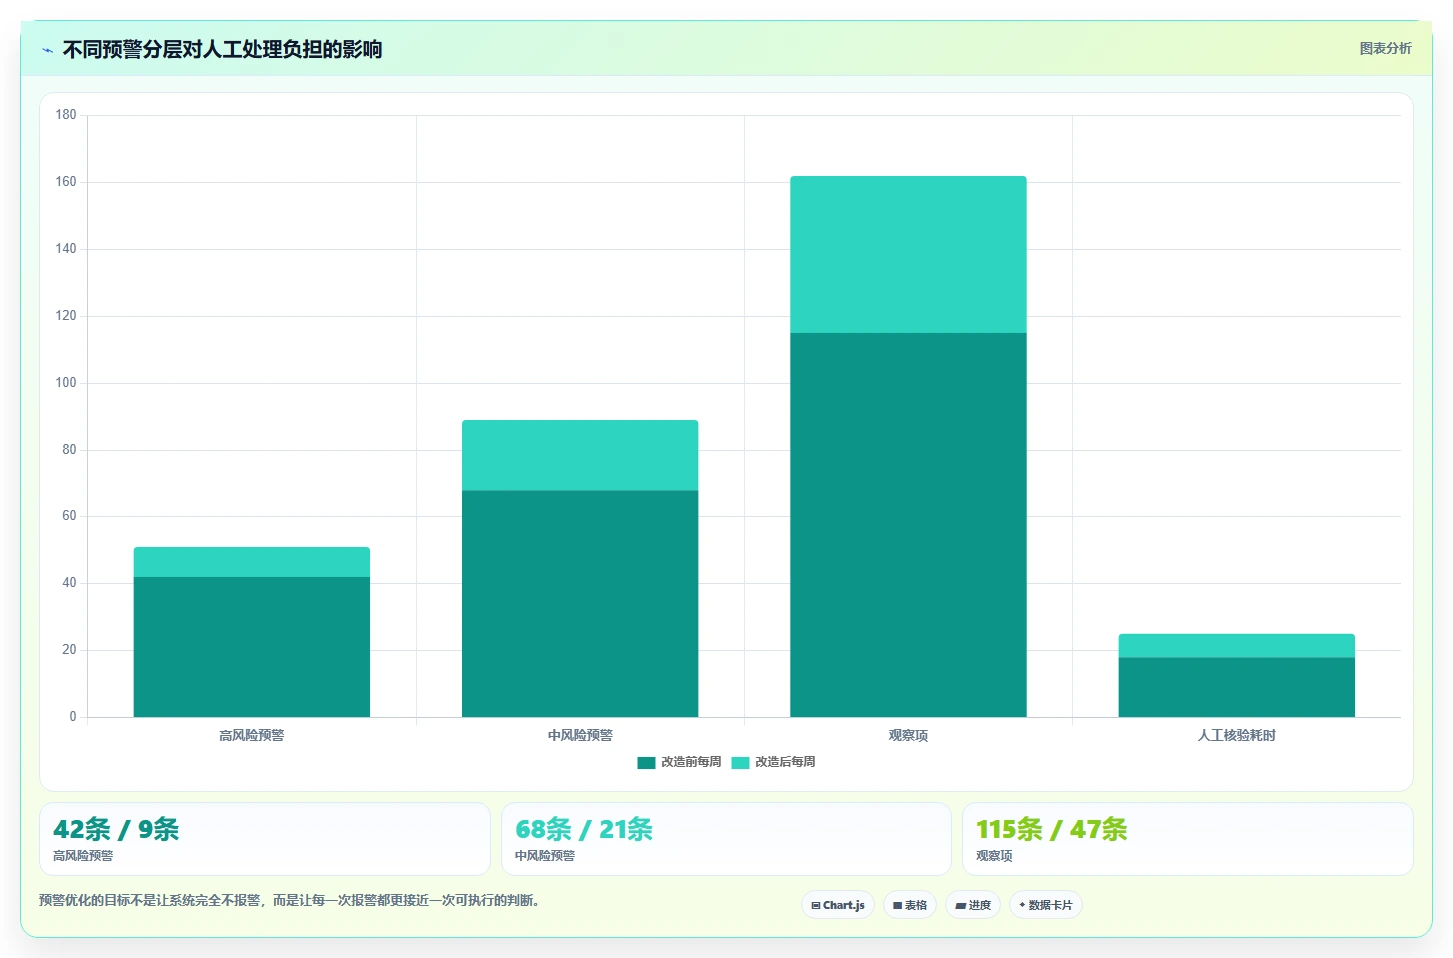1453x958 pixels.
Task: Toggle the 改造后每周 legend series
Action: (773, 762)
